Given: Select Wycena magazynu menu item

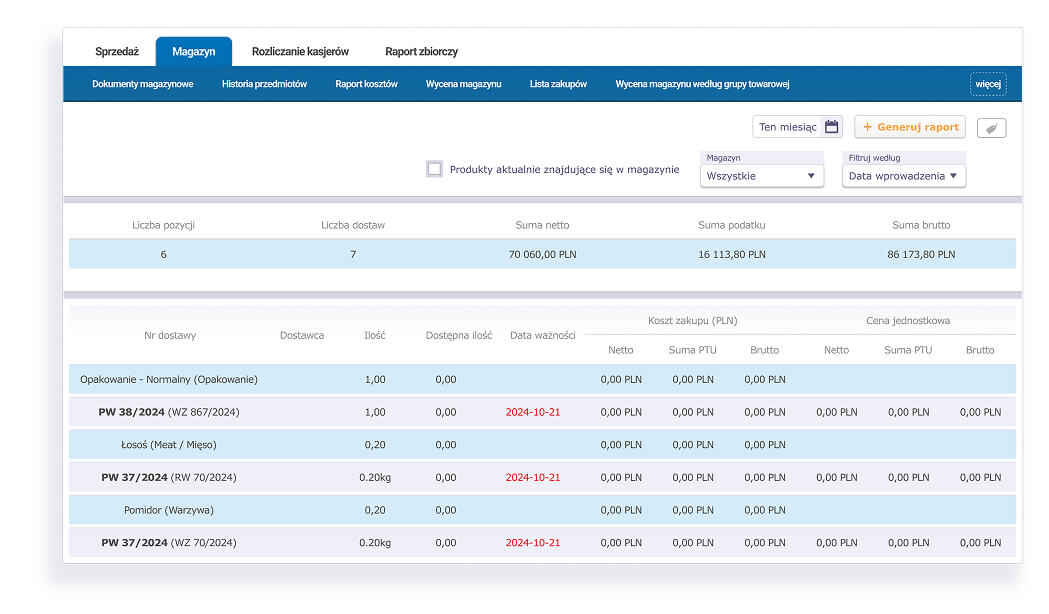Looking at the screenshot, I should [464, 84].
